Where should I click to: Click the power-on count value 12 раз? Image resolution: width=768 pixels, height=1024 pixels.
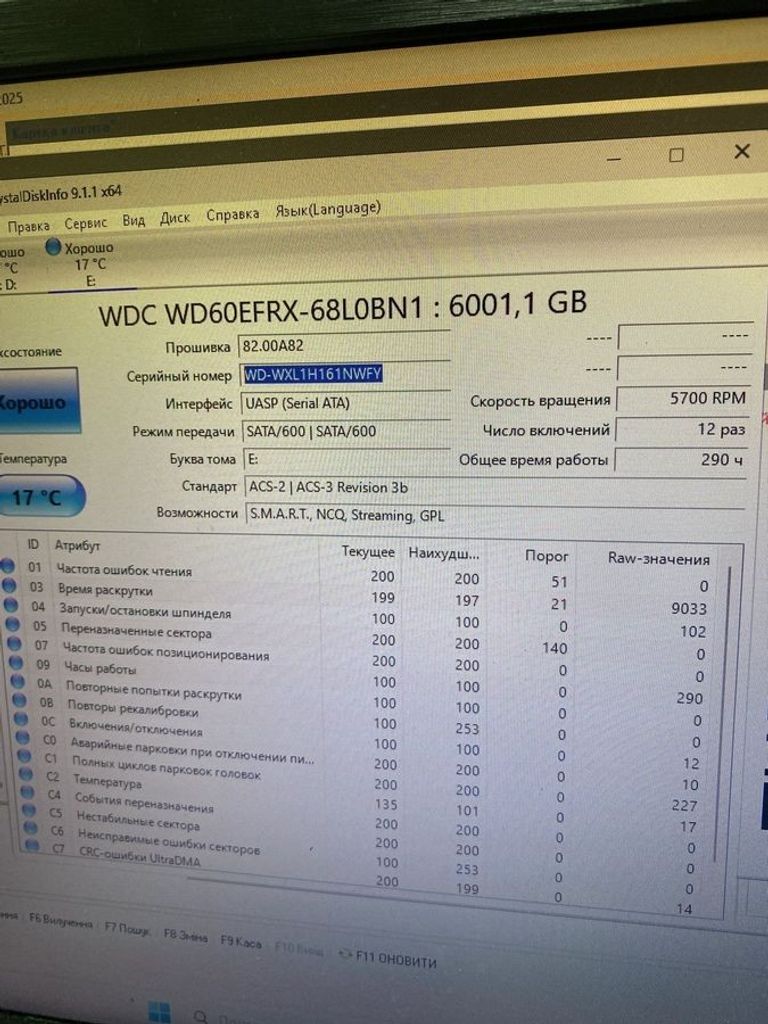click(x=682, y=429)
